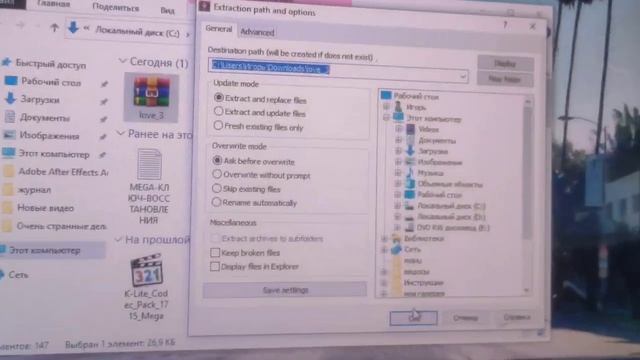Expand the Изображения node in dialog tree

pos(398,162)
